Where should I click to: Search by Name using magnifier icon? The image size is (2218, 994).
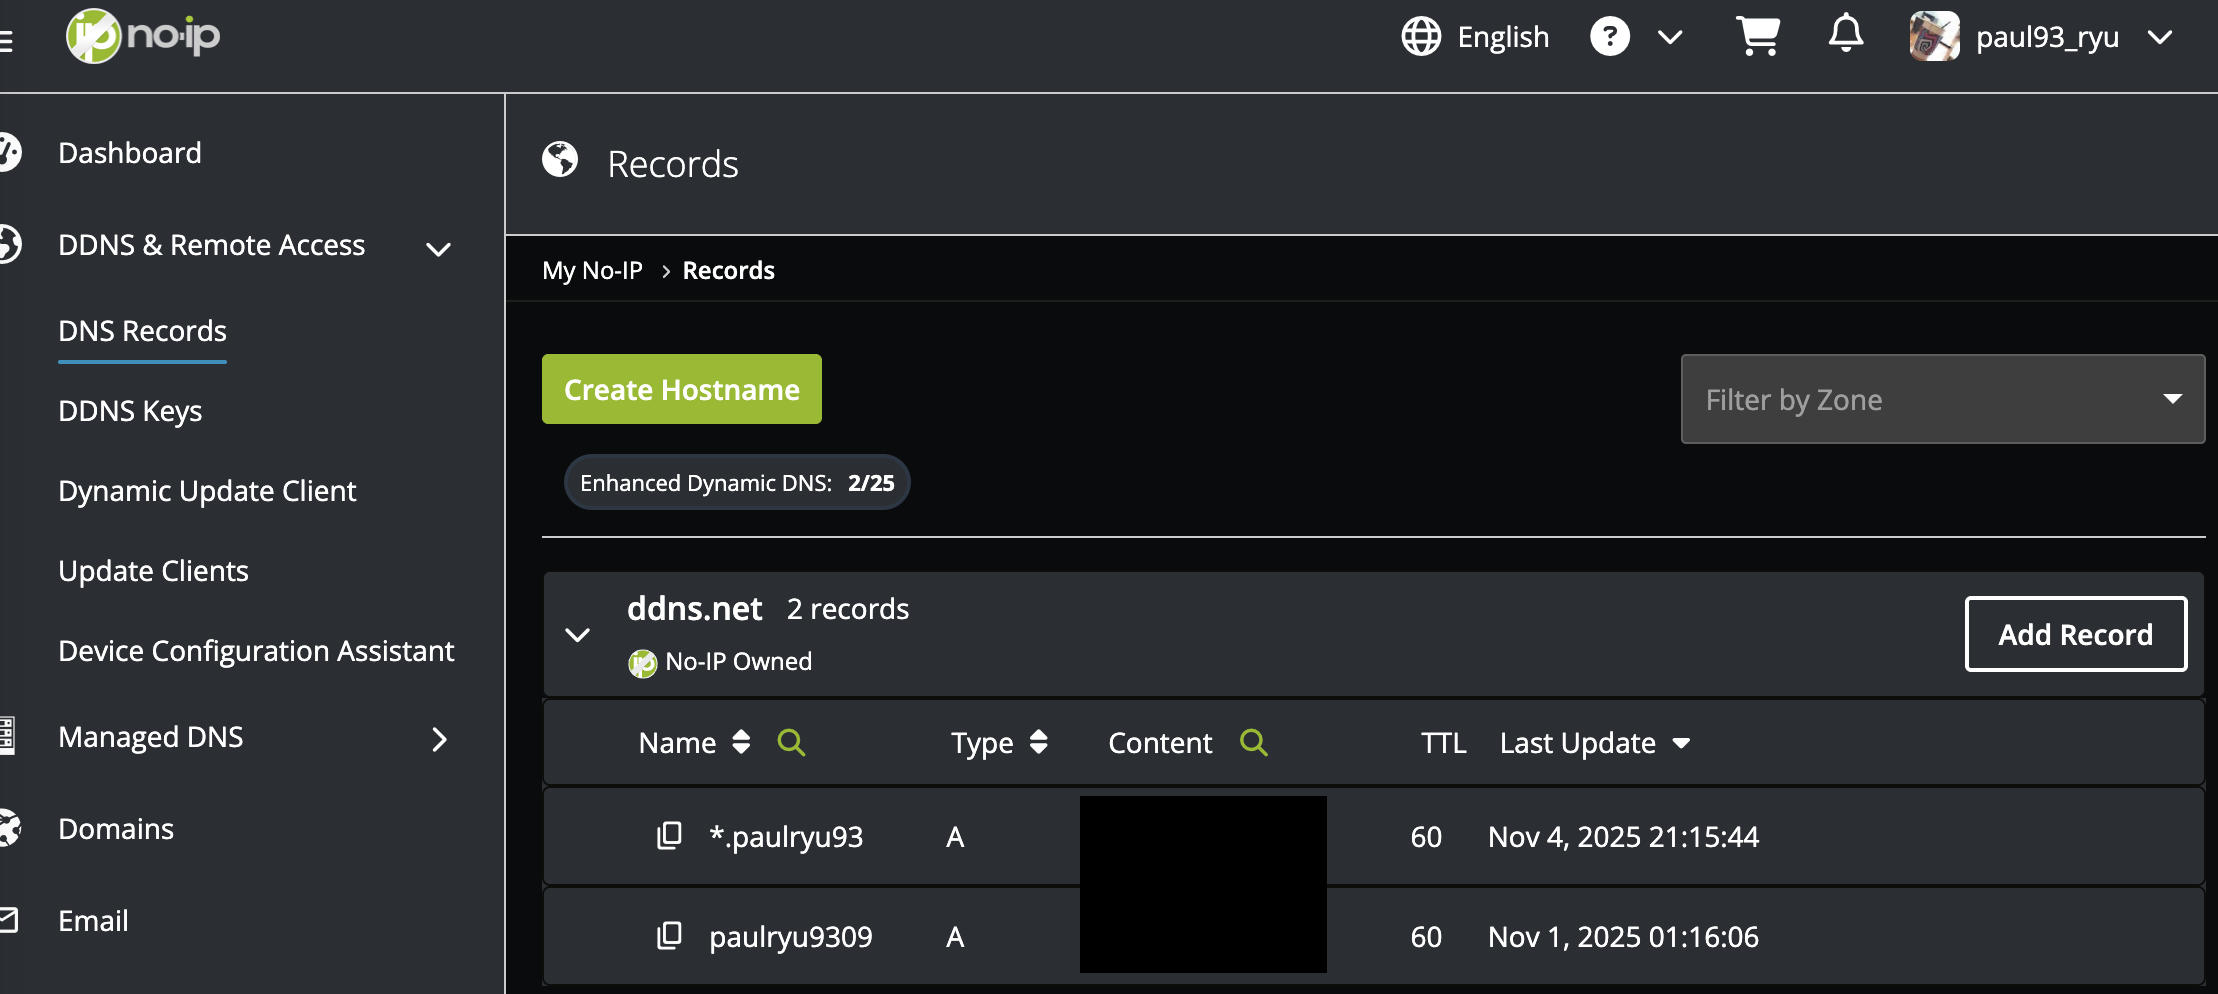791,742
